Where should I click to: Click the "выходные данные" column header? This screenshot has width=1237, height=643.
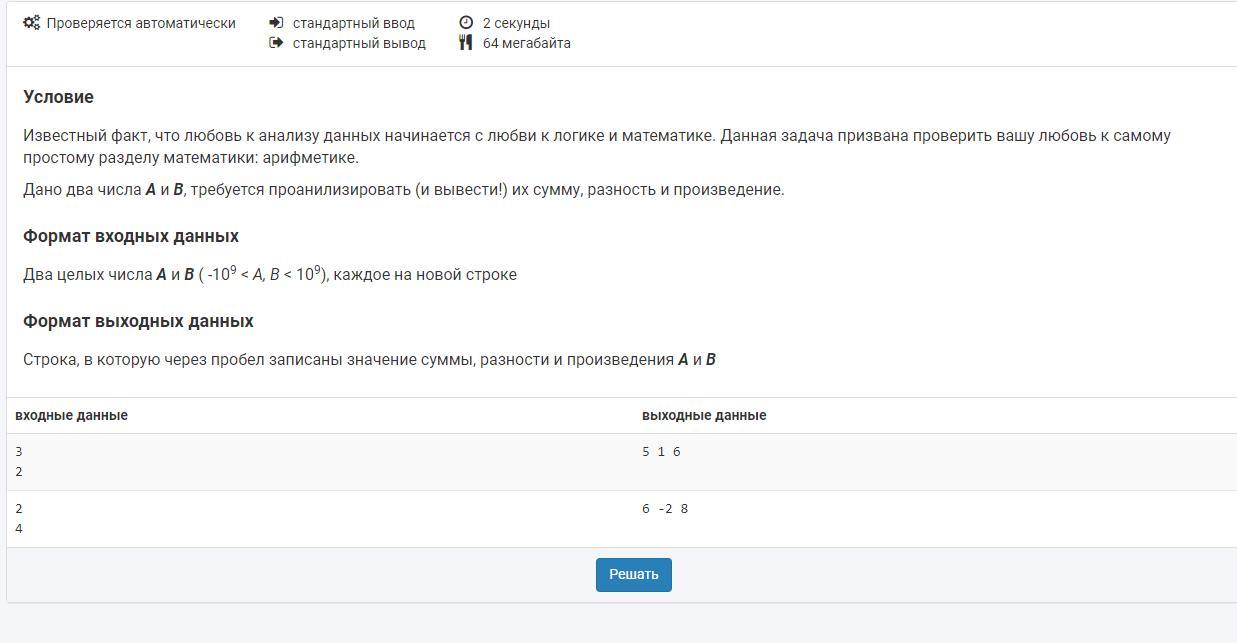(x=704, y=415)
